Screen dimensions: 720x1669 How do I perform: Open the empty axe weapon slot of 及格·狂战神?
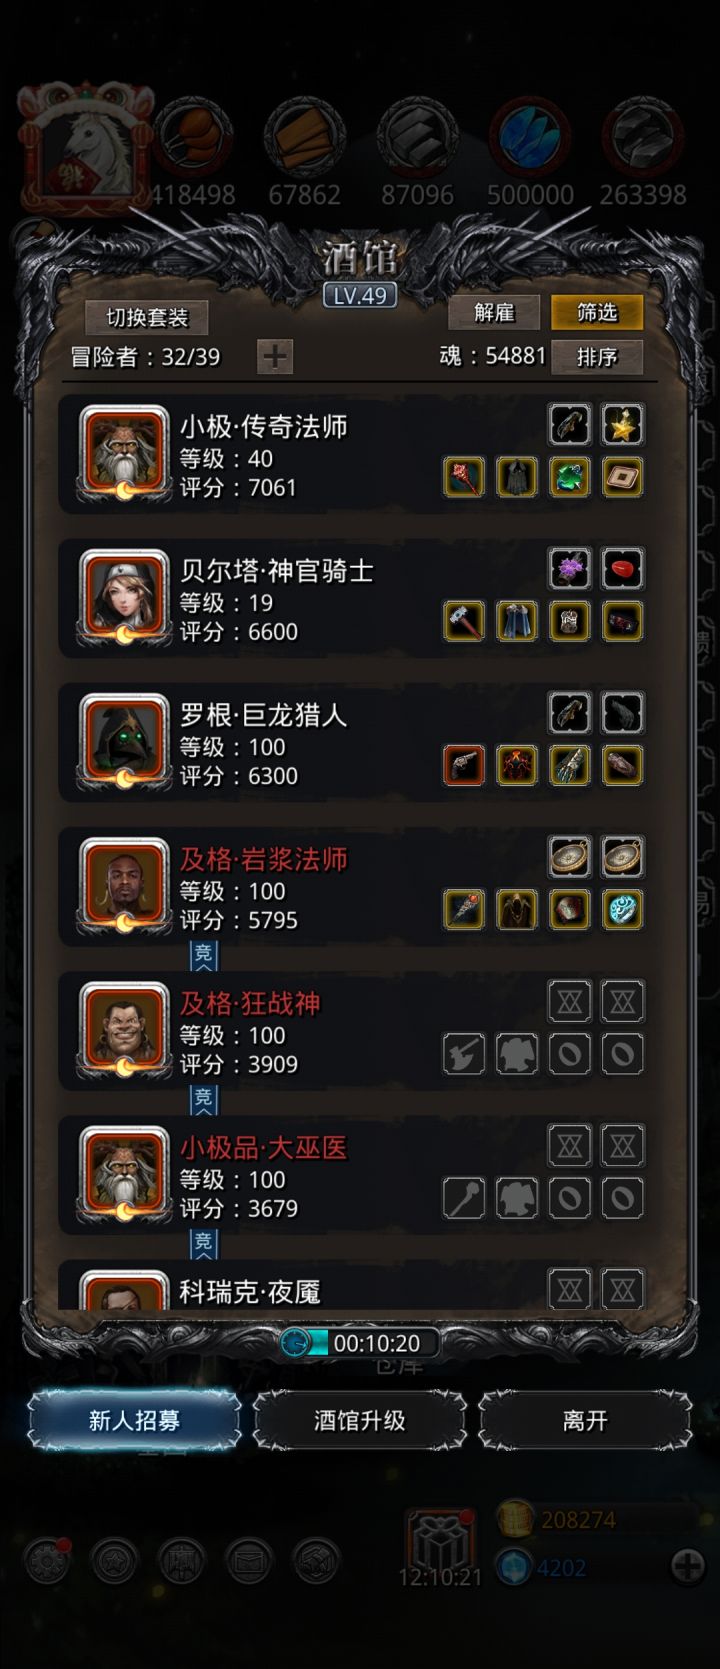(x=464, y=1053)
